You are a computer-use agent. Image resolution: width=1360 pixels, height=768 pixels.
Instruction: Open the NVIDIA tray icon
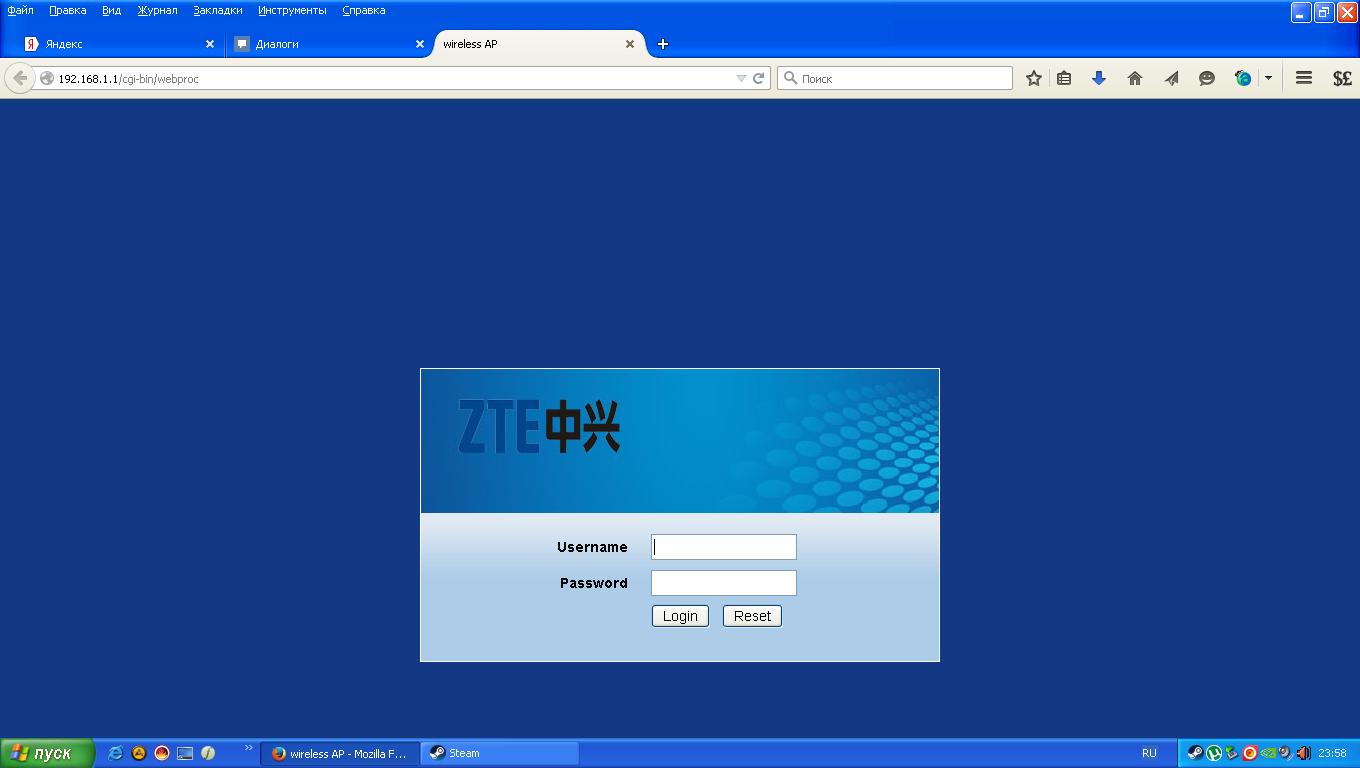(x=1267, y=753)
